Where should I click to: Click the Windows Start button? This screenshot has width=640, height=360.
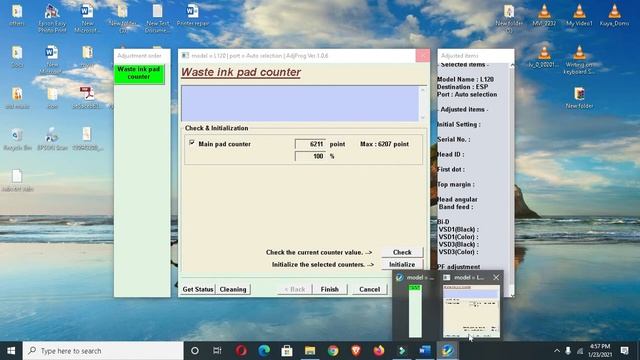click(11, 351)
